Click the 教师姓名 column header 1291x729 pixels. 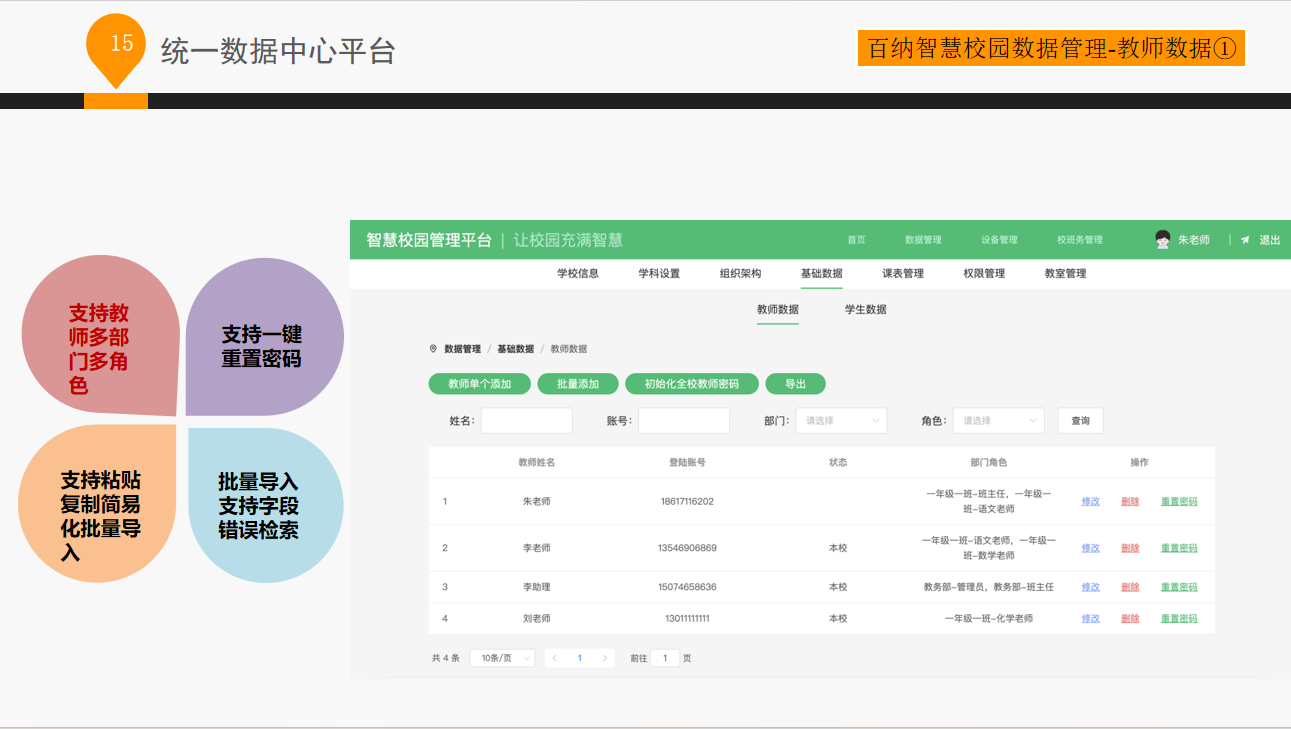[536, 463]
